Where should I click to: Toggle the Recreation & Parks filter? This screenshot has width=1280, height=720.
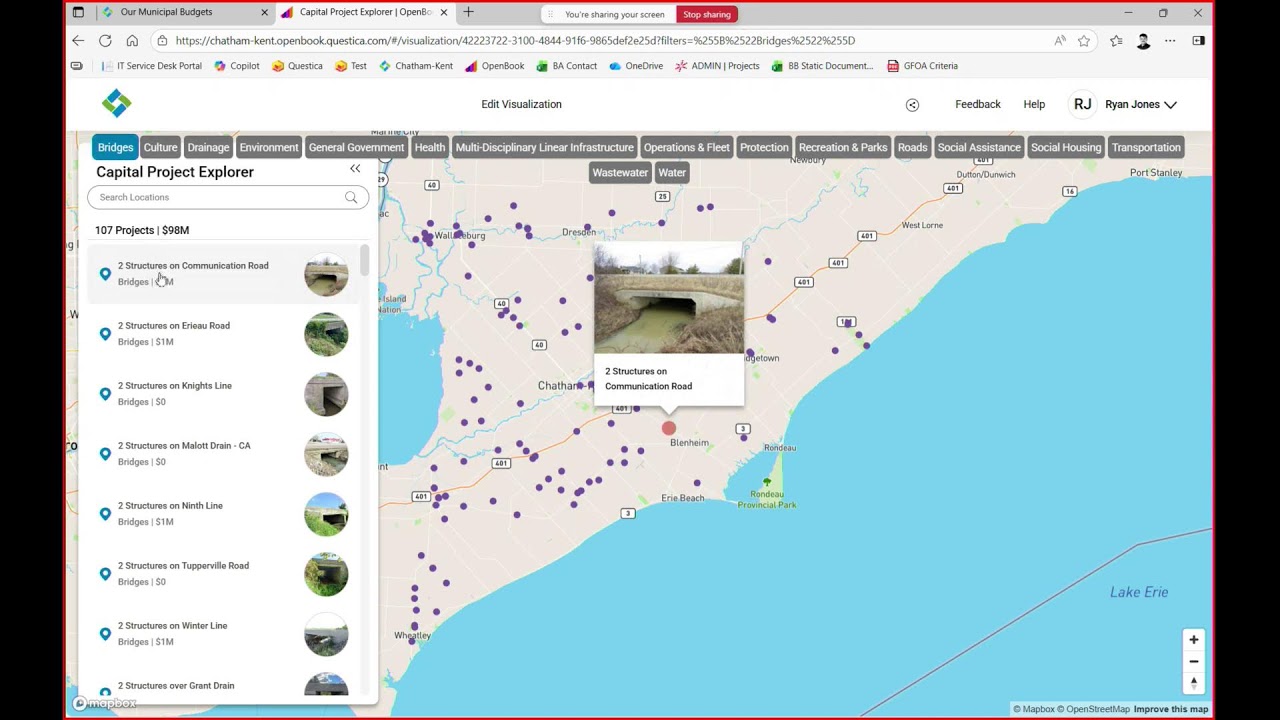point(843,147)
